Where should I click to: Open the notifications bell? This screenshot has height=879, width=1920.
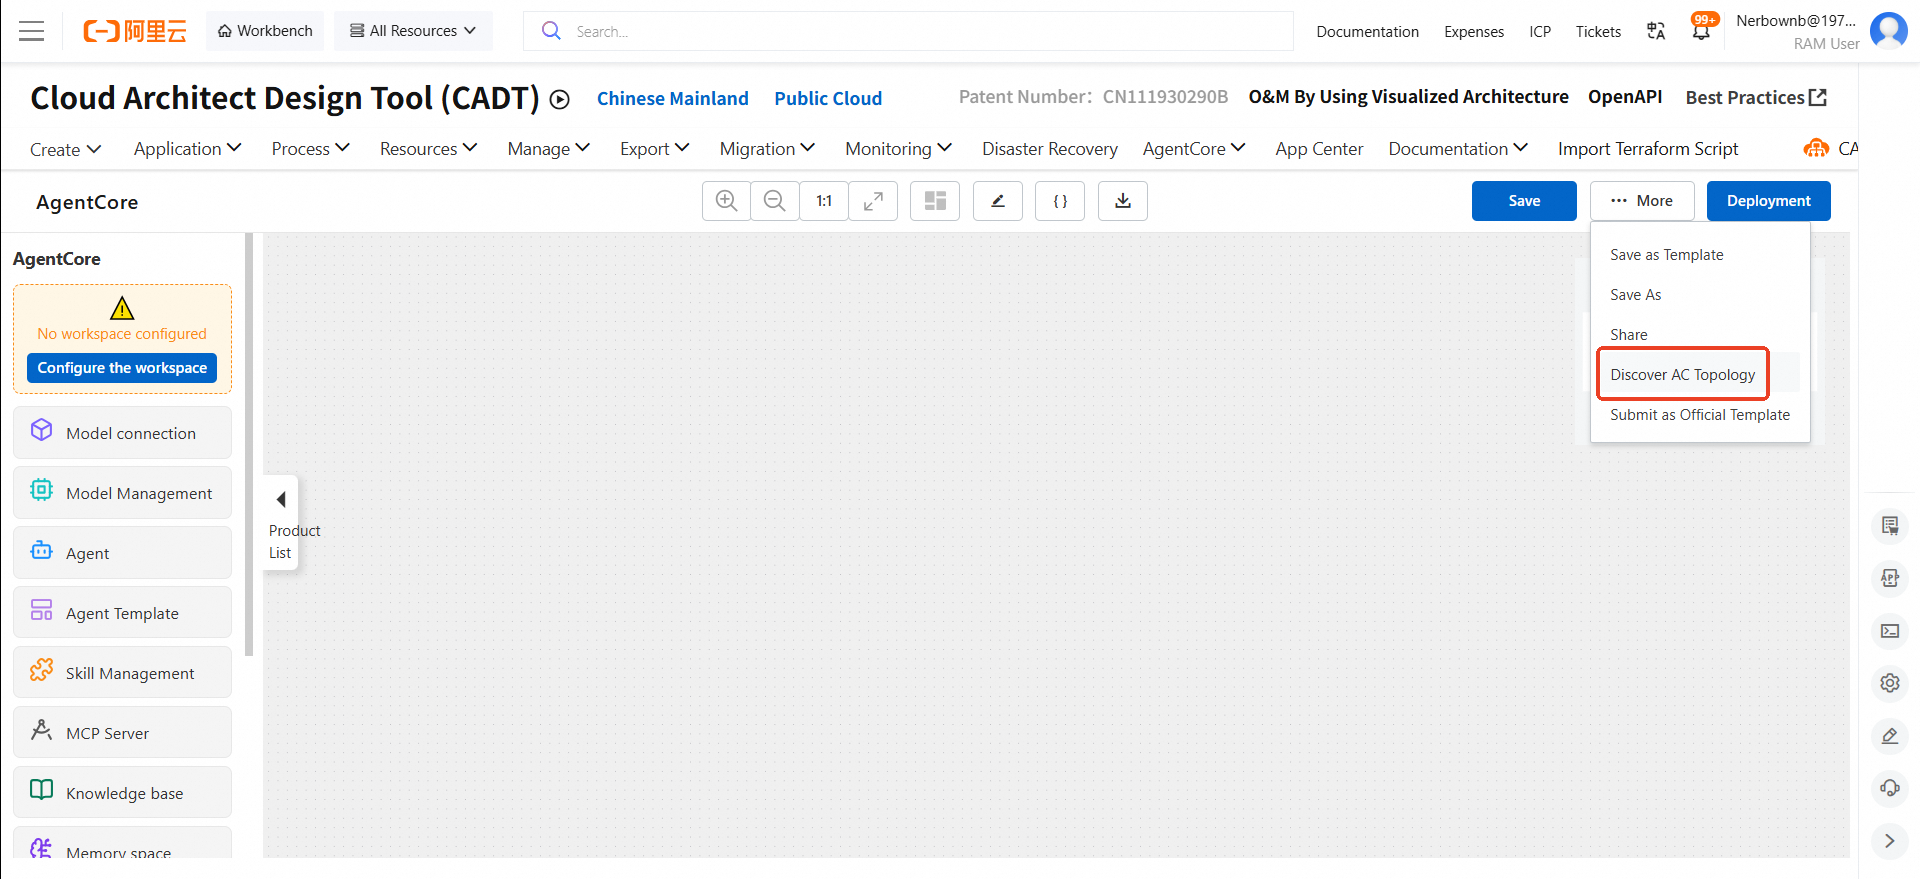coord(1701,30)
